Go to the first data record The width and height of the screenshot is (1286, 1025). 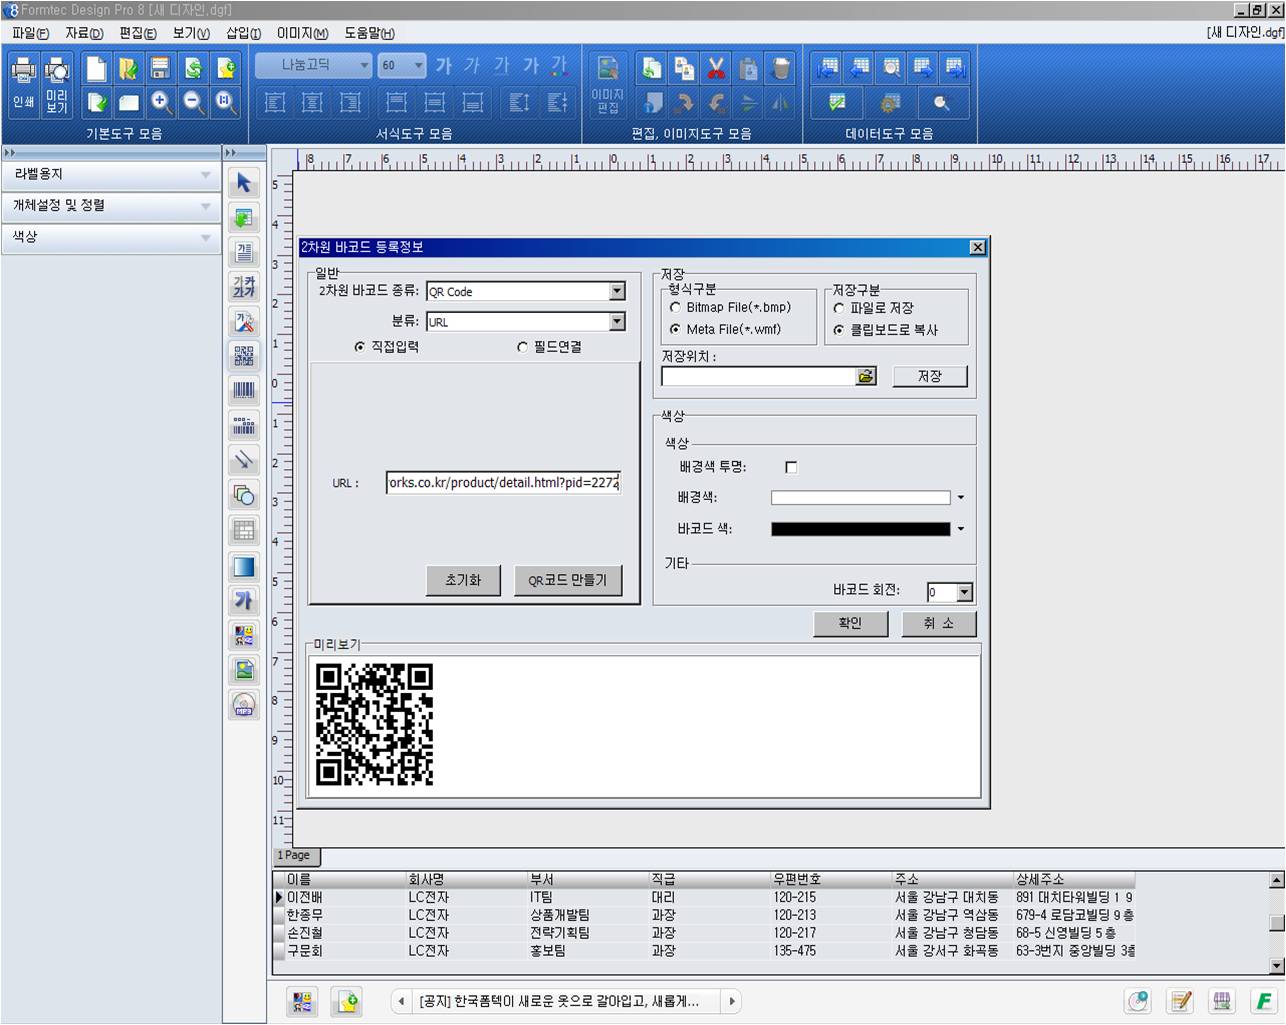click(x=827, y=68)
